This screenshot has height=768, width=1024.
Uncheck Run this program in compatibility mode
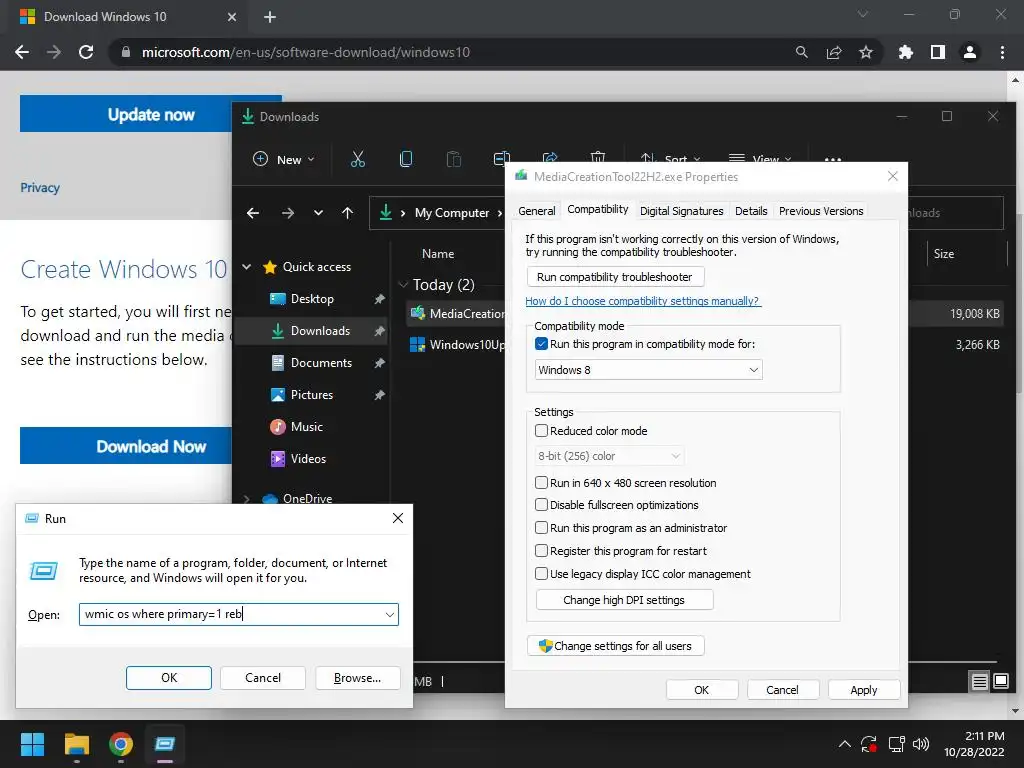click(541, 344)
